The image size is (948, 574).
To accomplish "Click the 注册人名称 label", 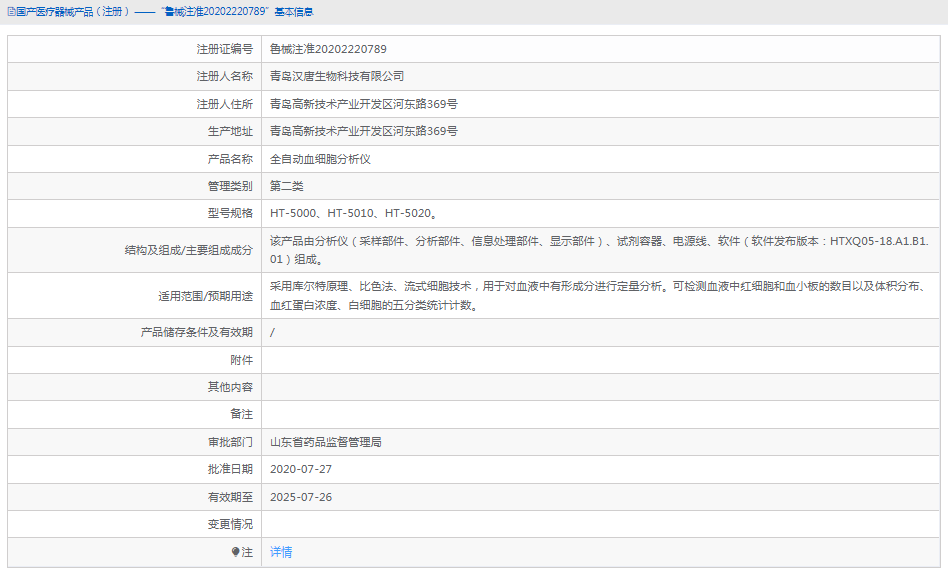I will pyautogui.click(x=224, y=76).
